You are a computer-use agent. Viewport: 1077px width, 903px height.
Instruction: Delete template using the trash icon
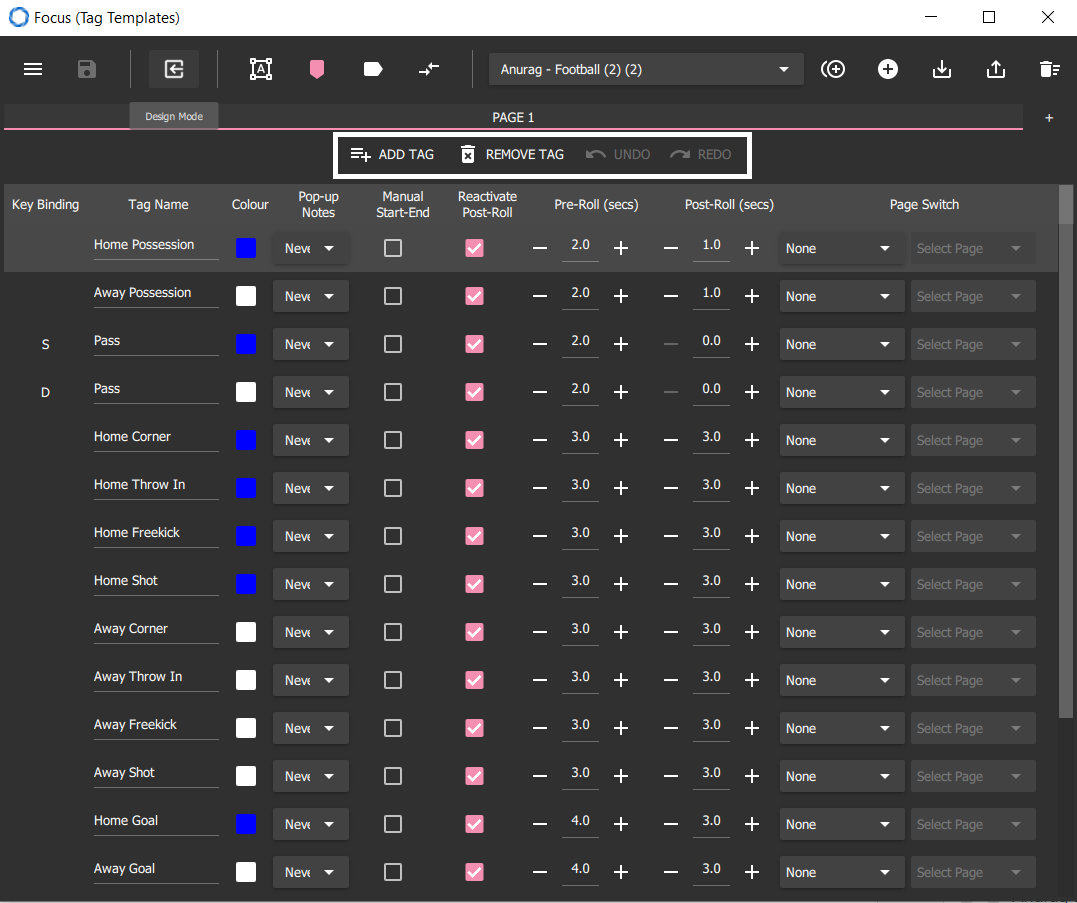pyautogui.click(x=1049, y=69)
